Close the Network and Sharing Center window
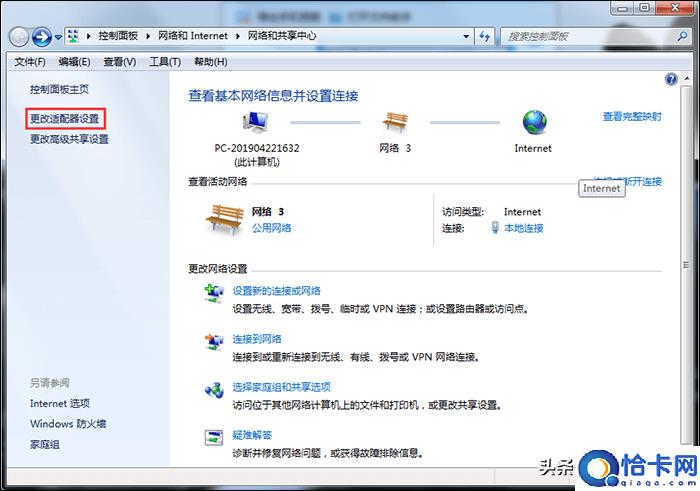 [x=675, y=8]
